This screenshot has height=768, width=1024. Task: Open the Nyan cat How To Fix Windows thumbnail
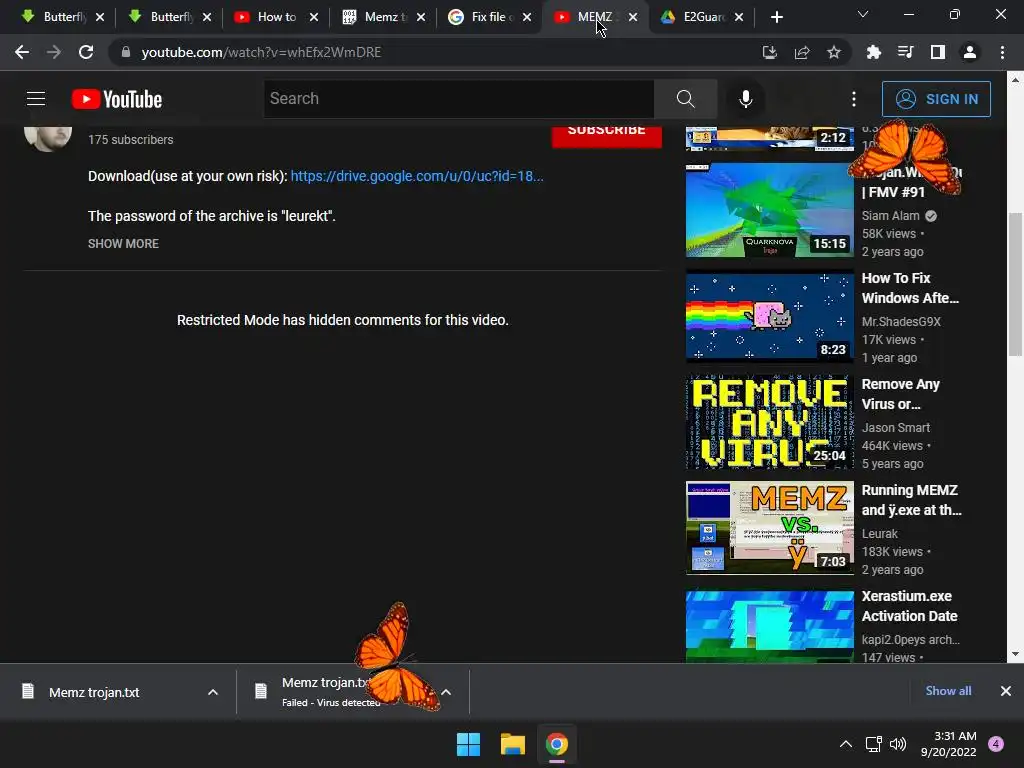point(769,316)
